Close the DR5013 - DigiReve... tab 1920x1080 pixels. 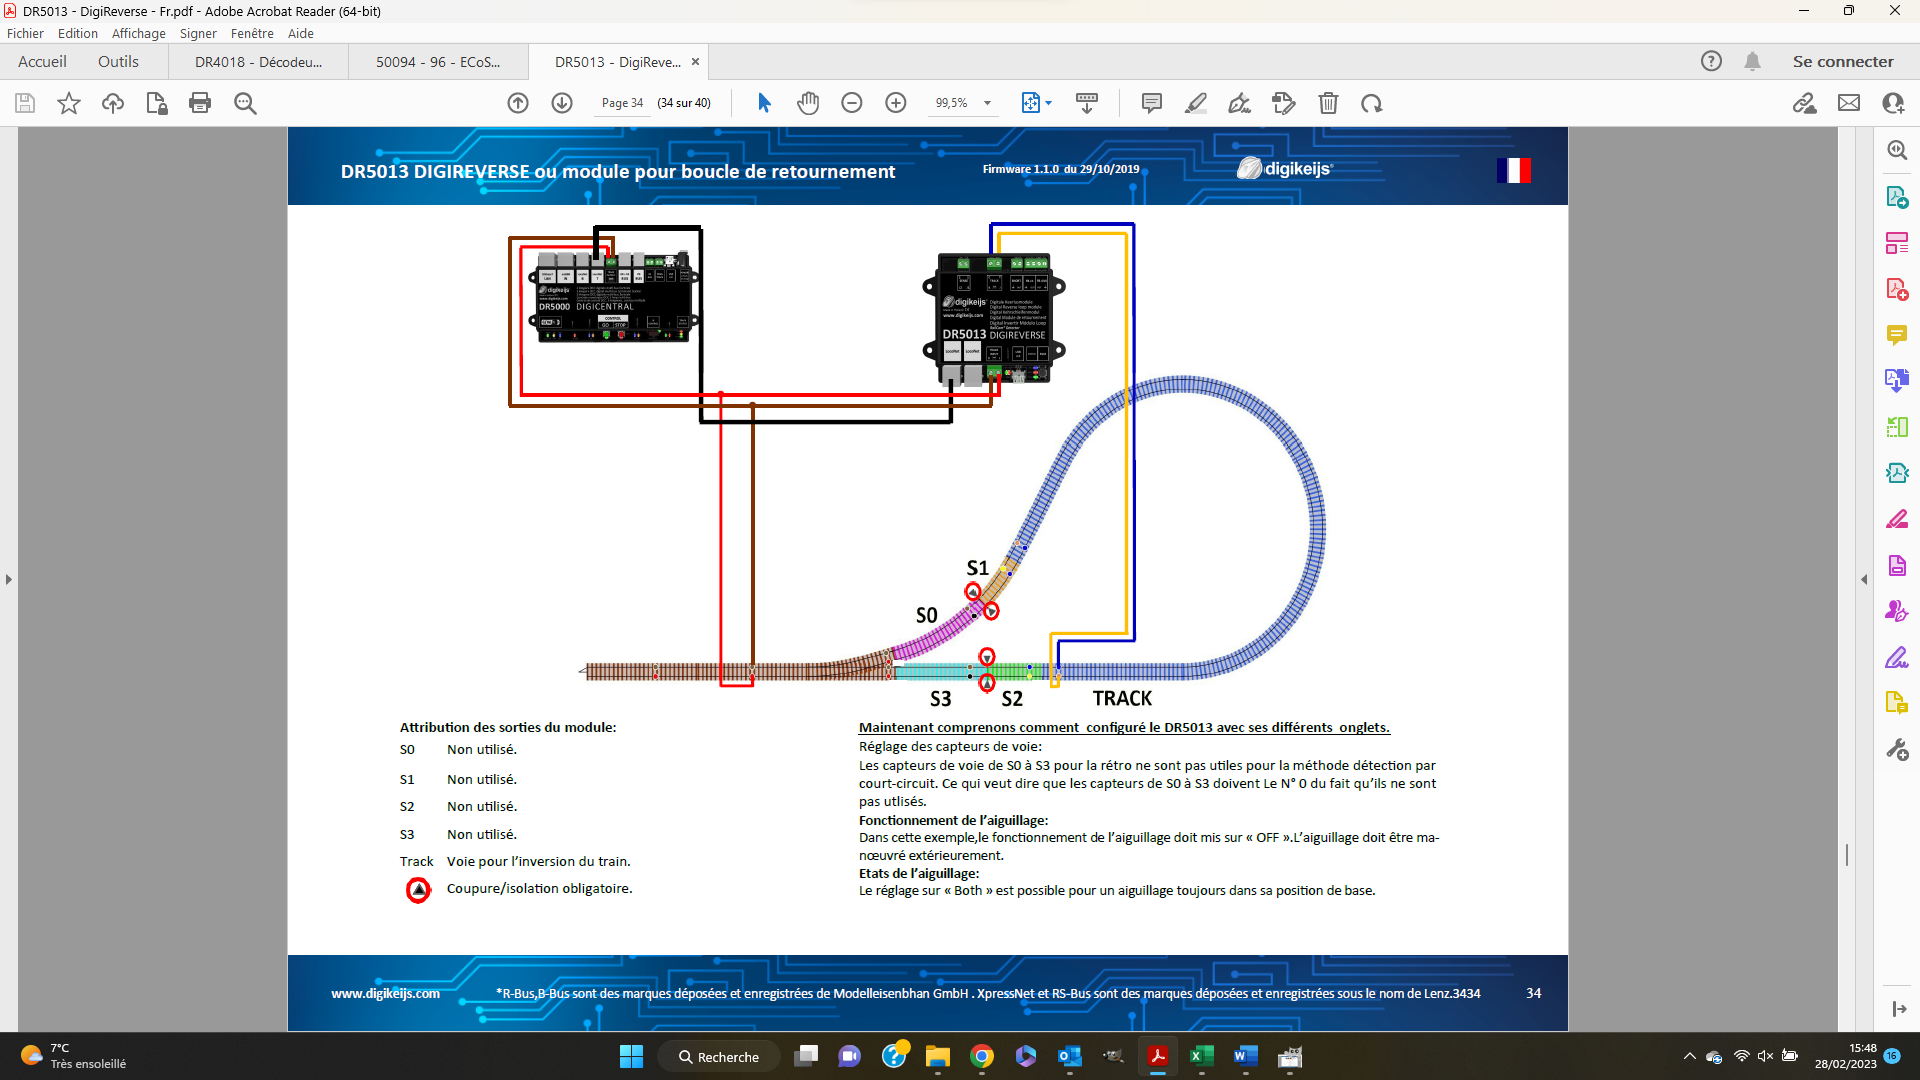coord(695,62)
